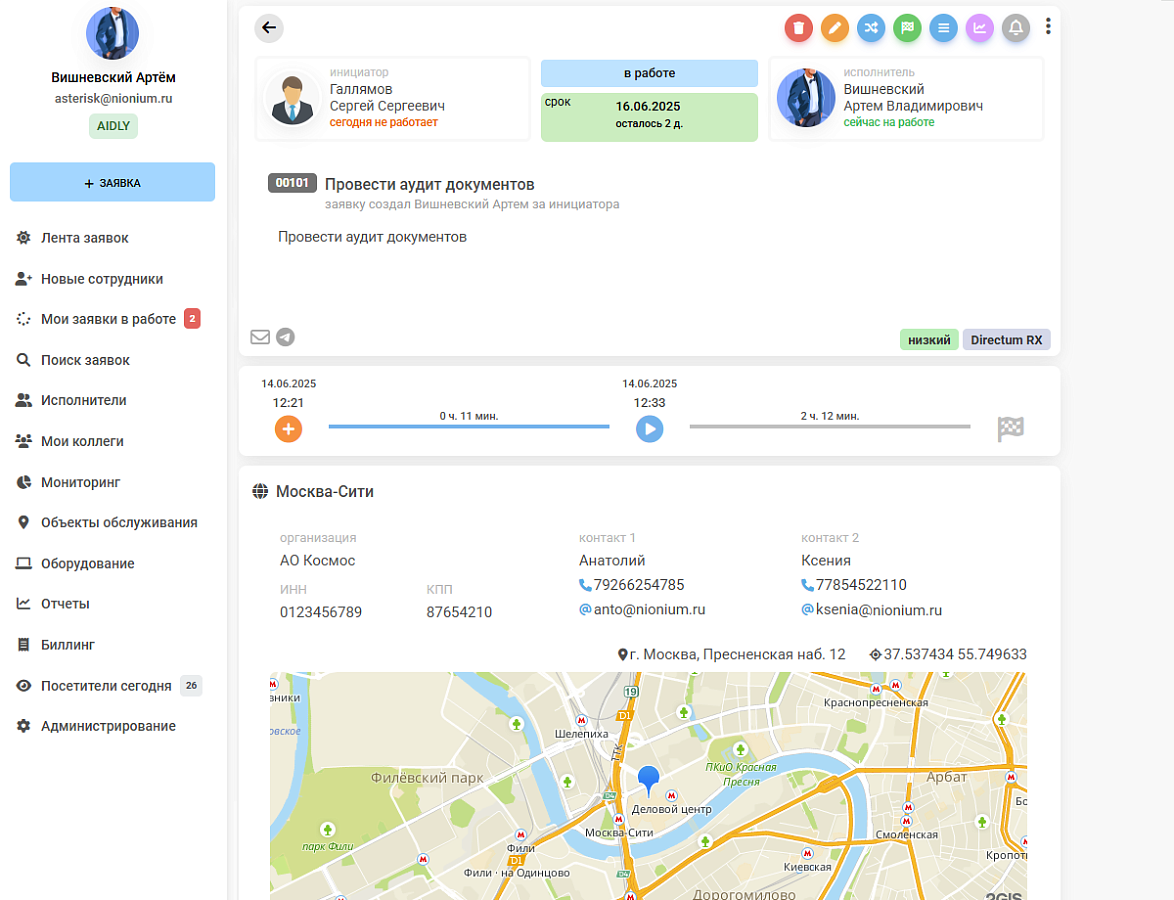Click the blue list lines icon
1174x900 pixels.
(x=943, y=28)
